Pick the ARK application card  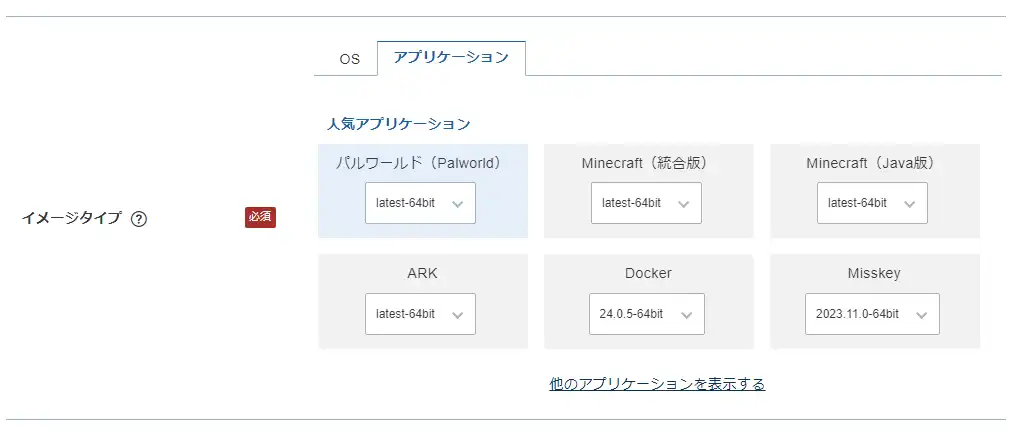pos(423,302)
